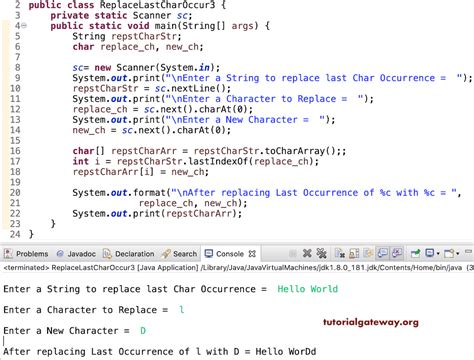Click 'new_ch = sc.next().charAt(0)' on line 14
Screen dimensions: 474x360
coord(149,130)
